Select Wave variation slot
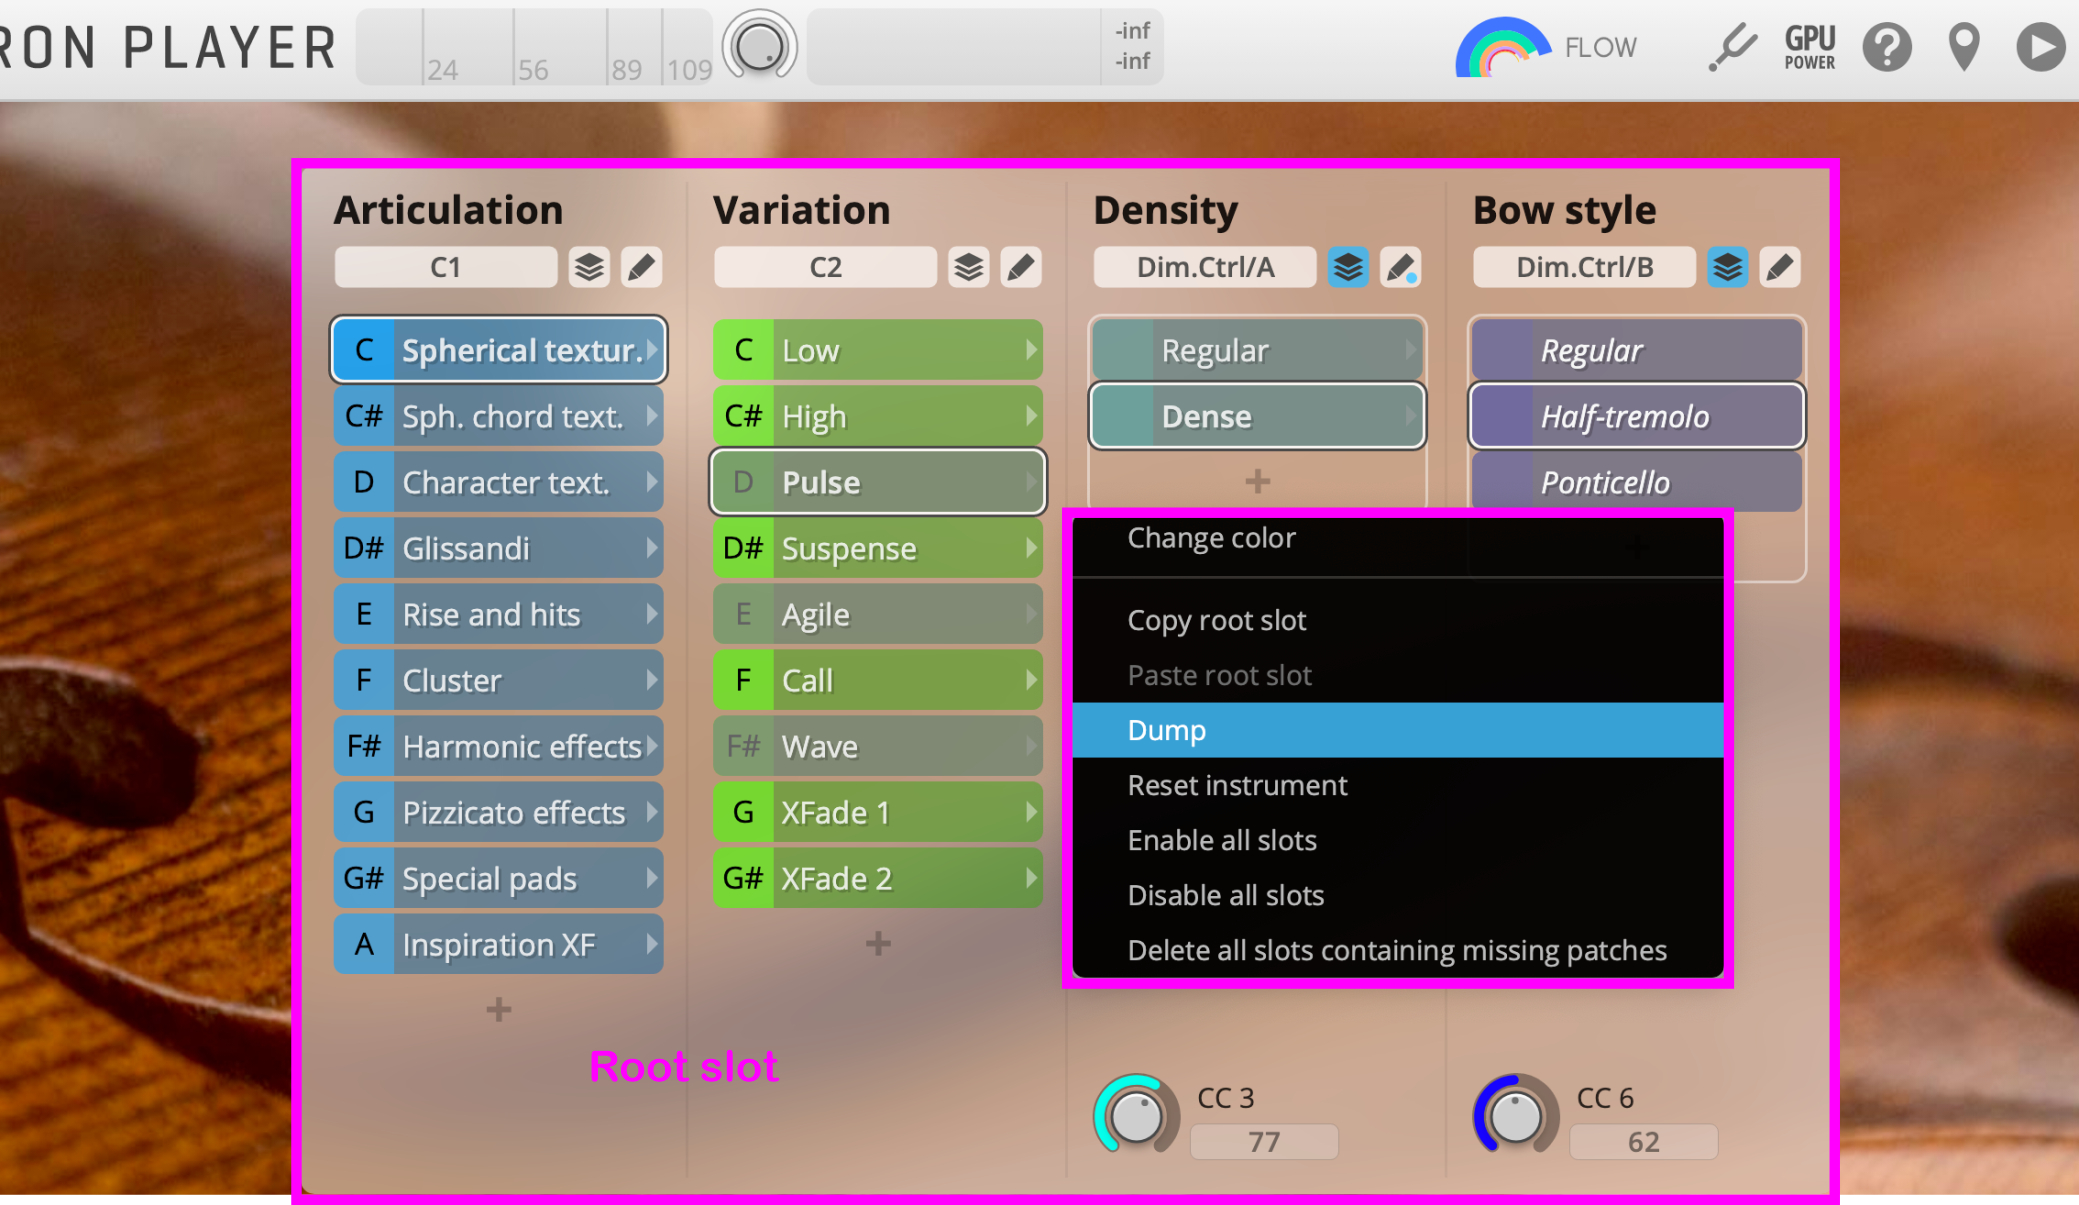2079x1205 pixels. (x=878, y=746)
